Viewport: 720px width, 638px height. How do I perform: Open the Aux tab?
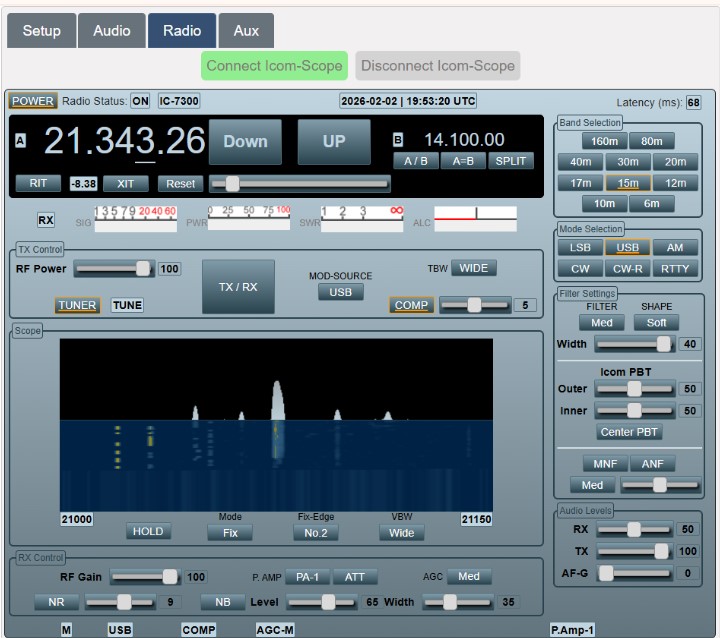point(246,30)
